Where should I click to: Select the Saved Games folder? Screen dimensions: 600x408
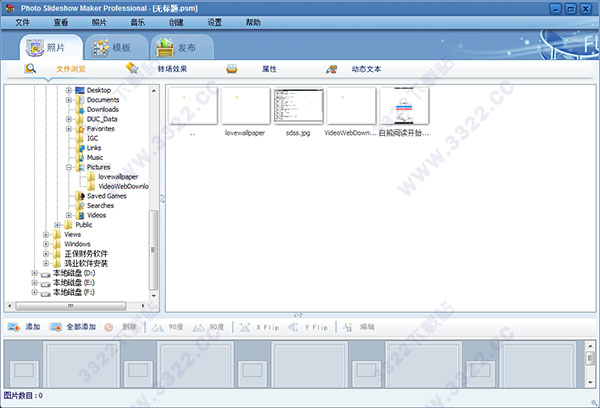click(x=106, y=196)
